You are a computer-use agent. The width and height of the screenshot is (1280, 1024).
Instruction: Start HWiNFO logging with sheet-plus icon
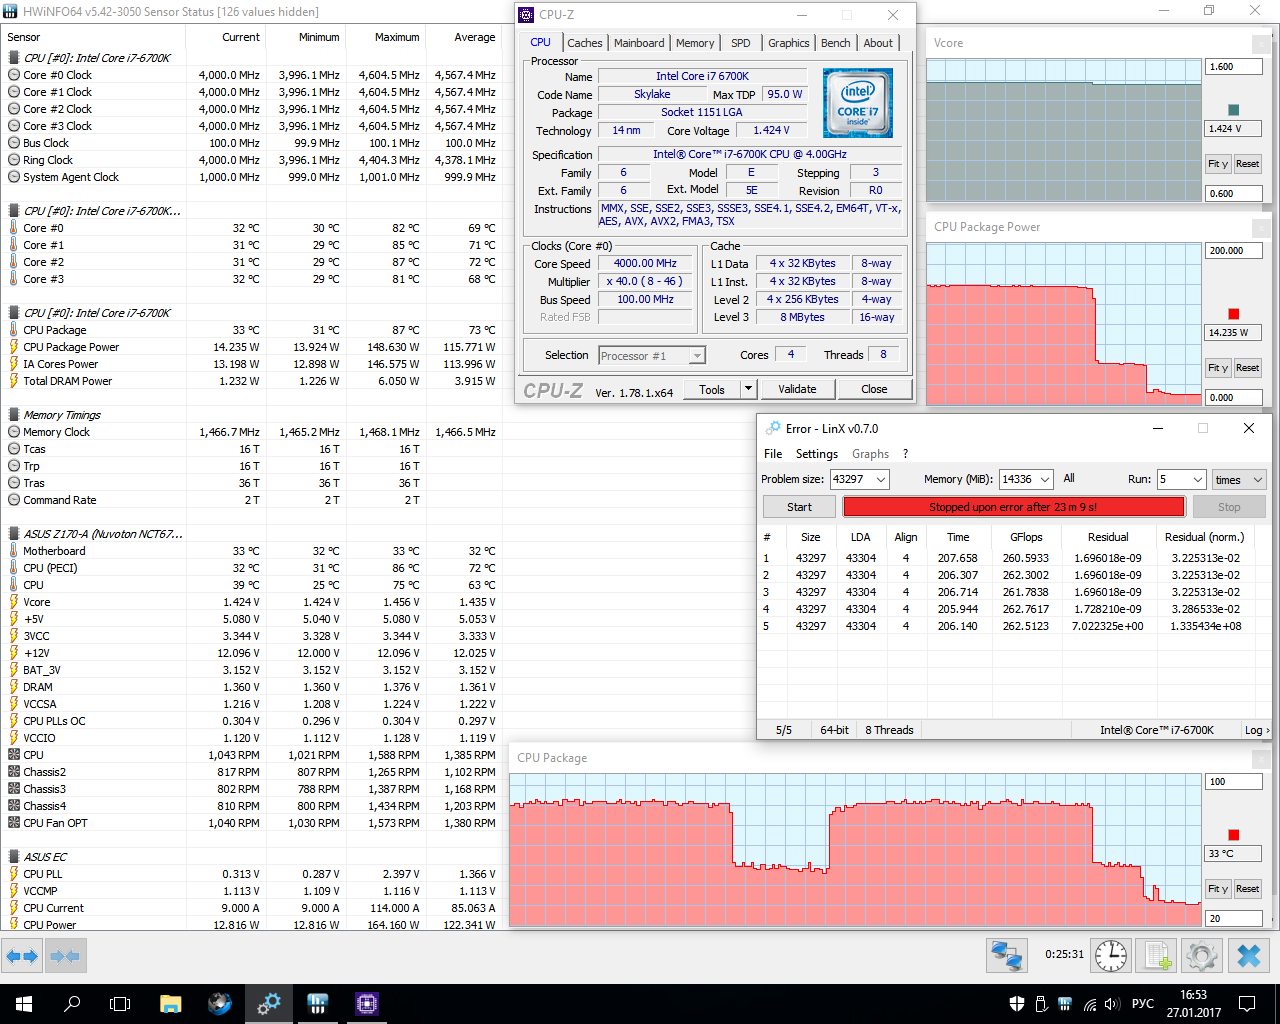pyautogui.click(x=1156, y=956)
